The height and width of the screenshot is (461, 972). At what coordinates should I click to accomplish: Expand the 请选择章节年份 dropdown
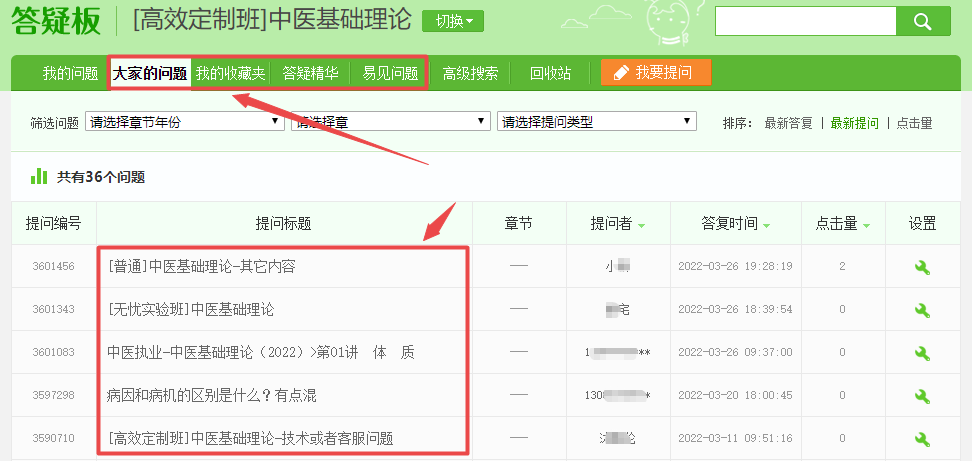click(185, 122)
